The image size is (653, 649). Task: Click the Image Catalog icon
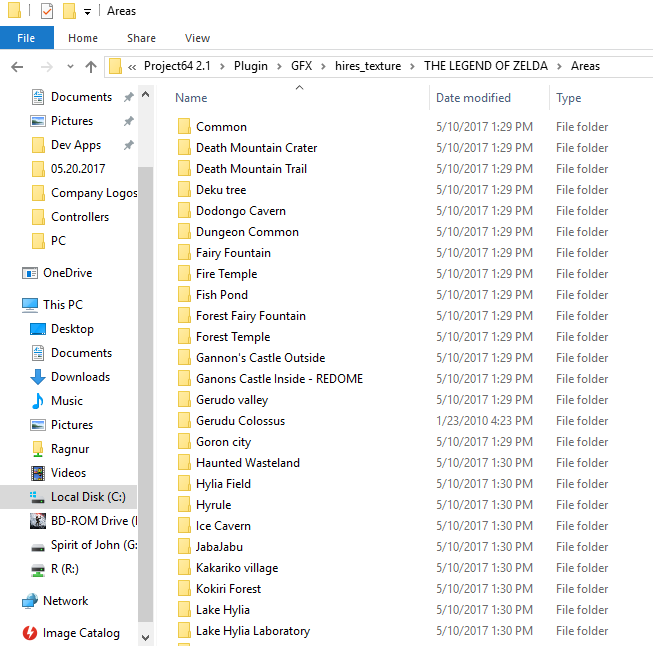click(30, 633)
